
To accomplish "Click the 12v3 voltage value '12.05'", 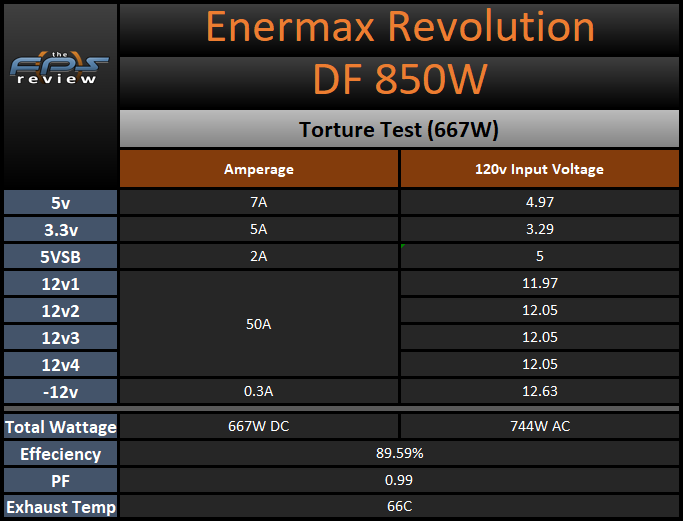I will [540, 337].
